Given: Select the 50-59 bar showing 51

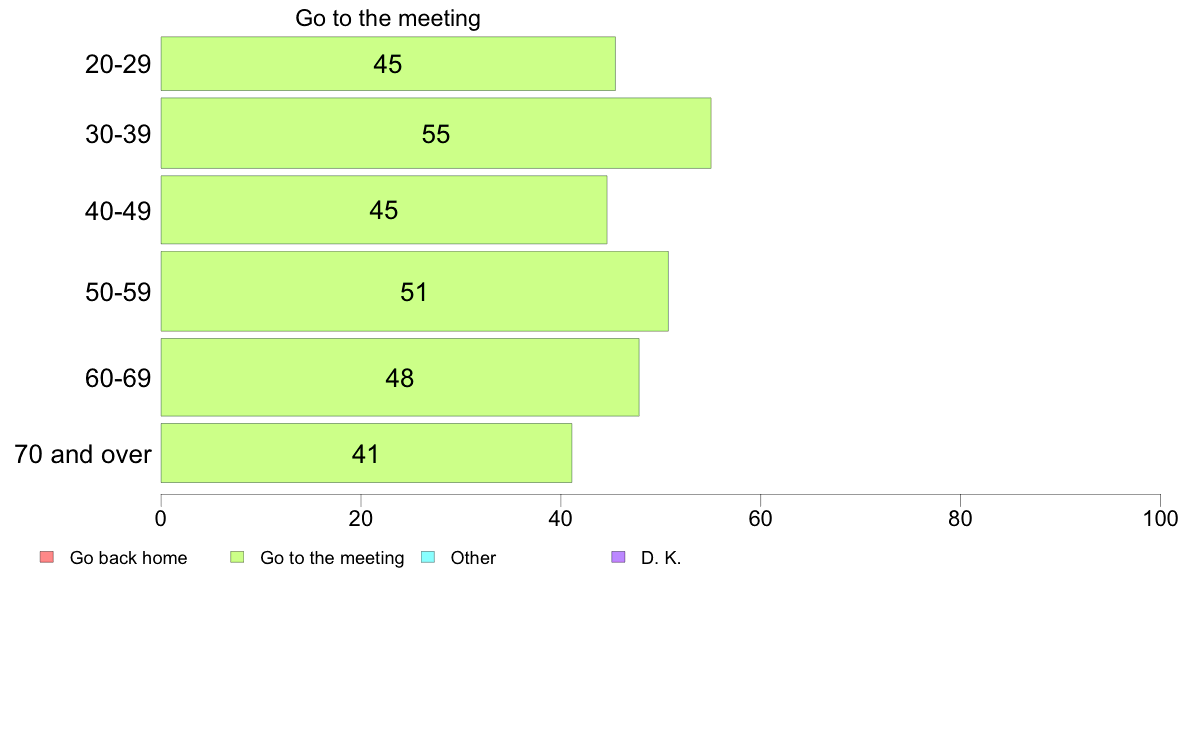Looking at the screenshot, I should [414, 292].
